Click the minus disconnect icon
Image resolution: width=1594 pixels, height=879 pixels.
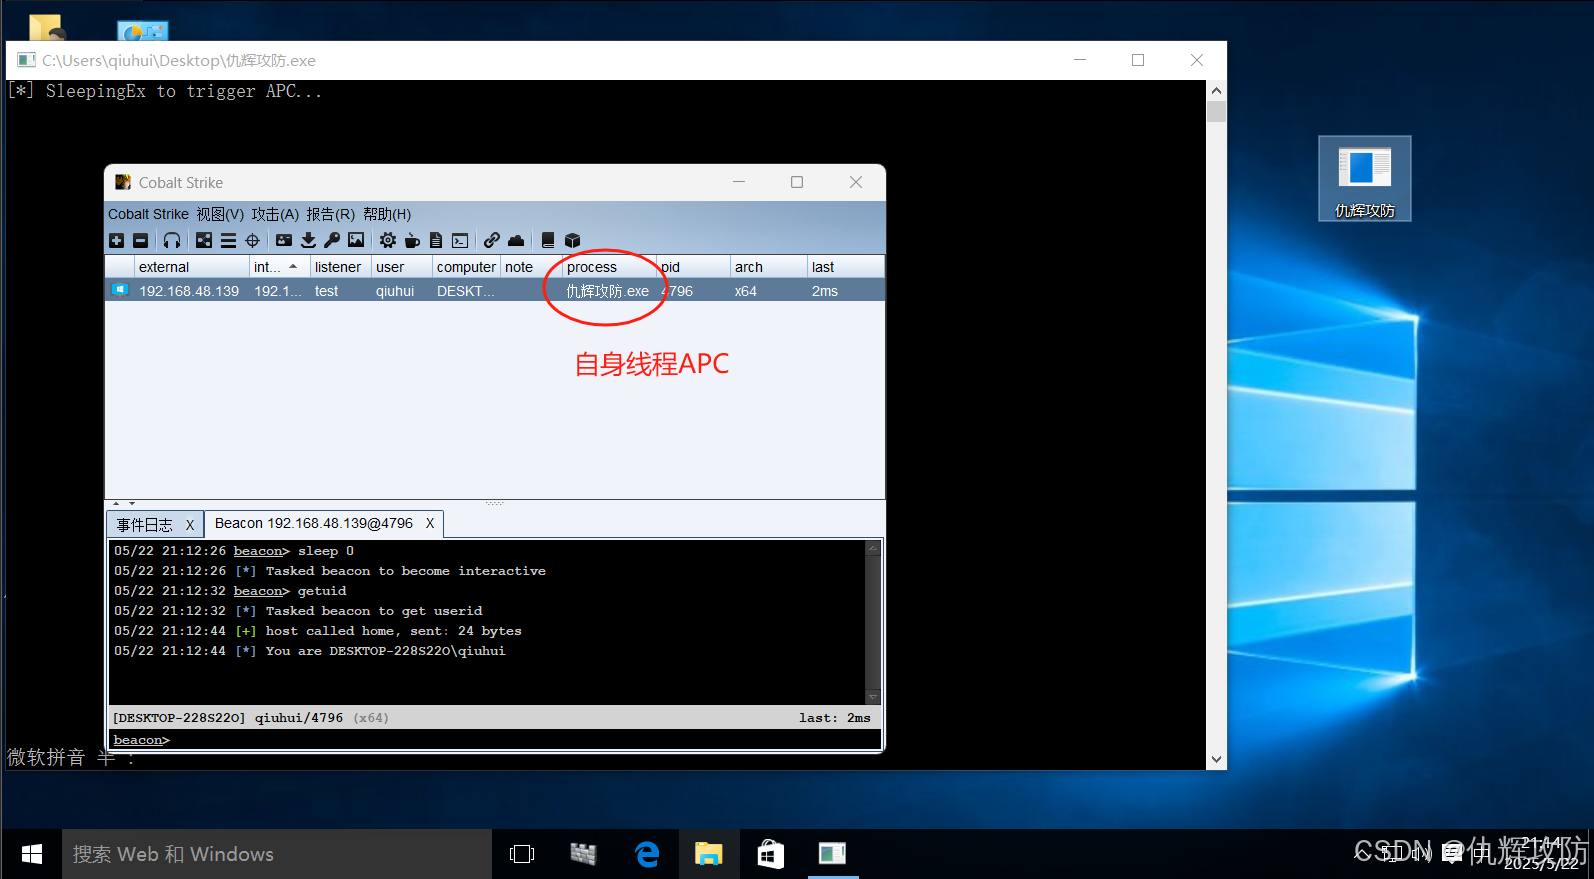tap(140, 240)
